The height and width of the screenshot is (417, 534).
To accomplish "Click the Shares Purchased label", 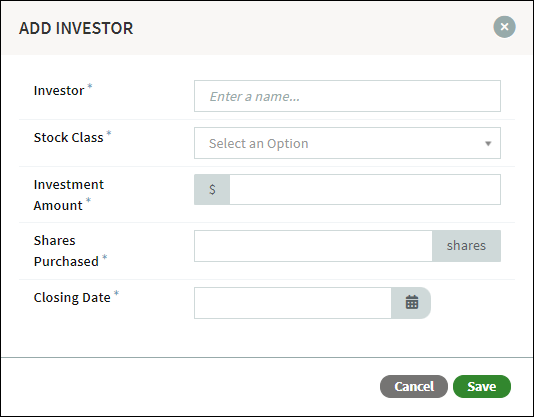I will (66, 251).
